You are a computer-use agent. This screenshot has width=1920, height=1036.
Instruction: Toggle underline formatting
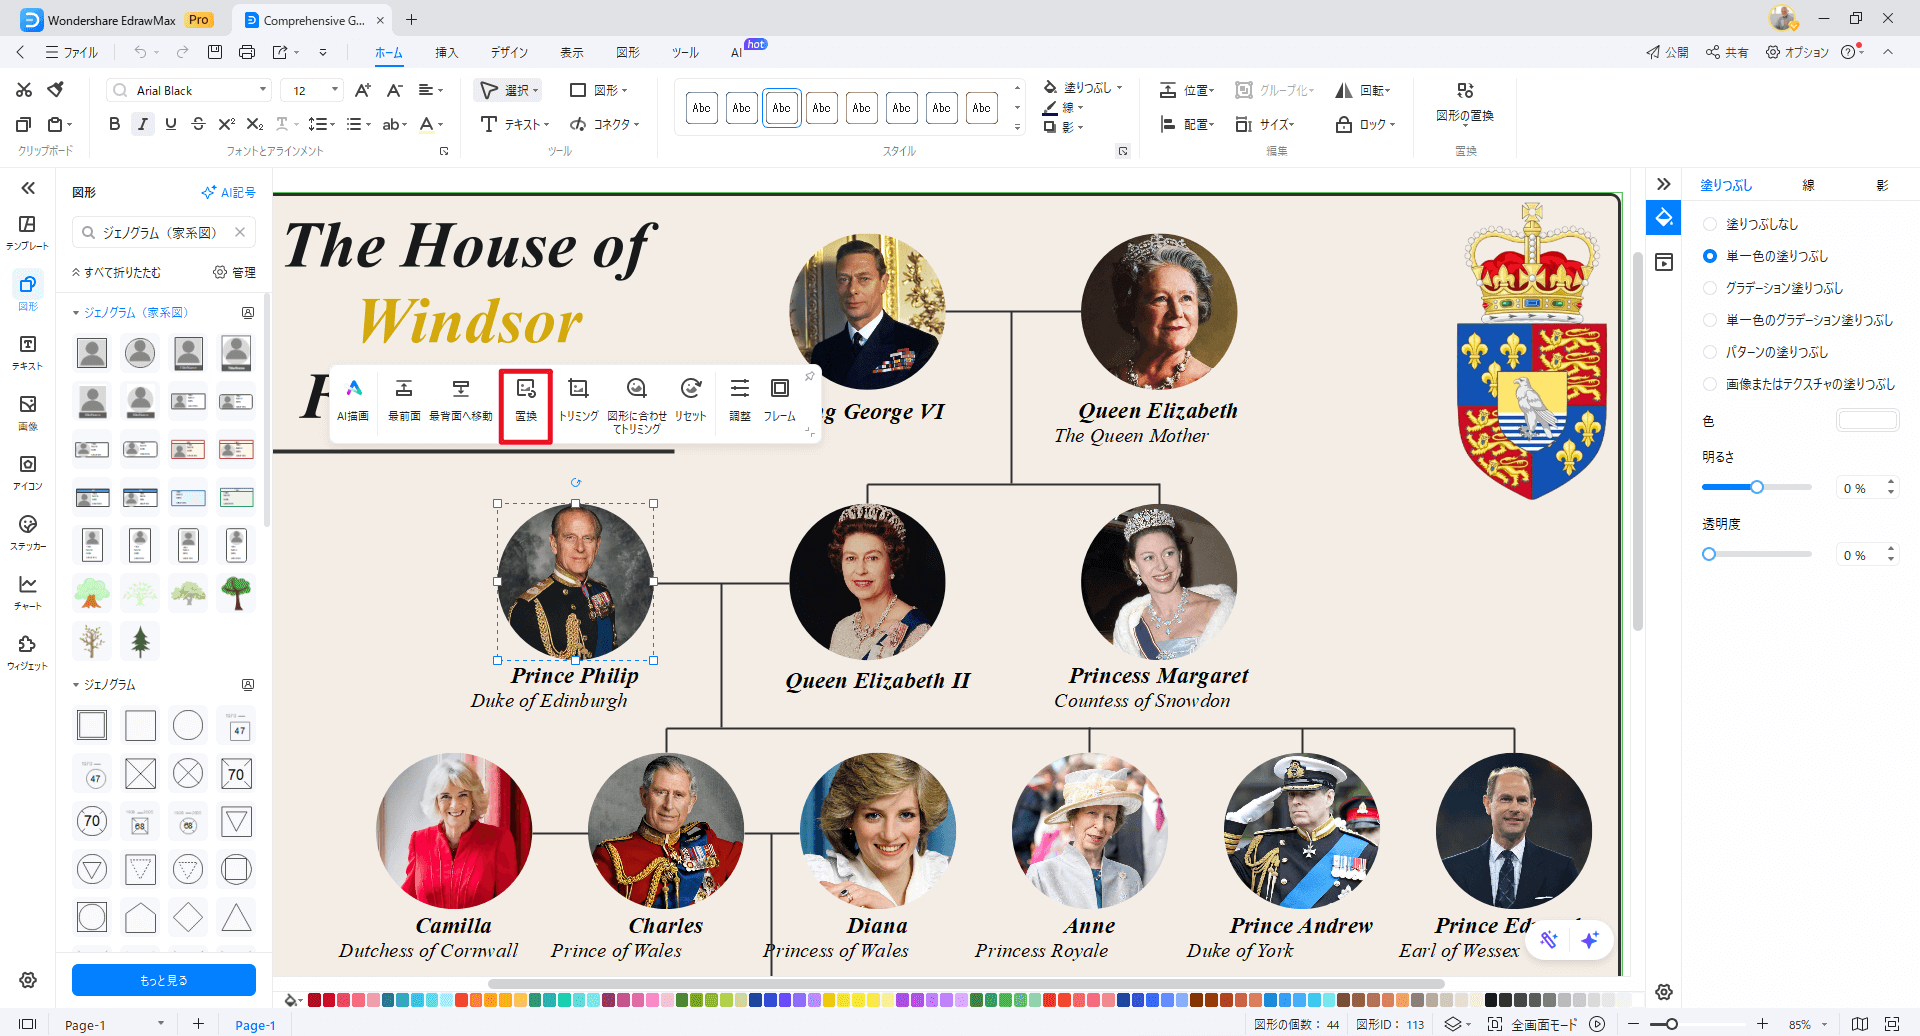tap(171, 124)
